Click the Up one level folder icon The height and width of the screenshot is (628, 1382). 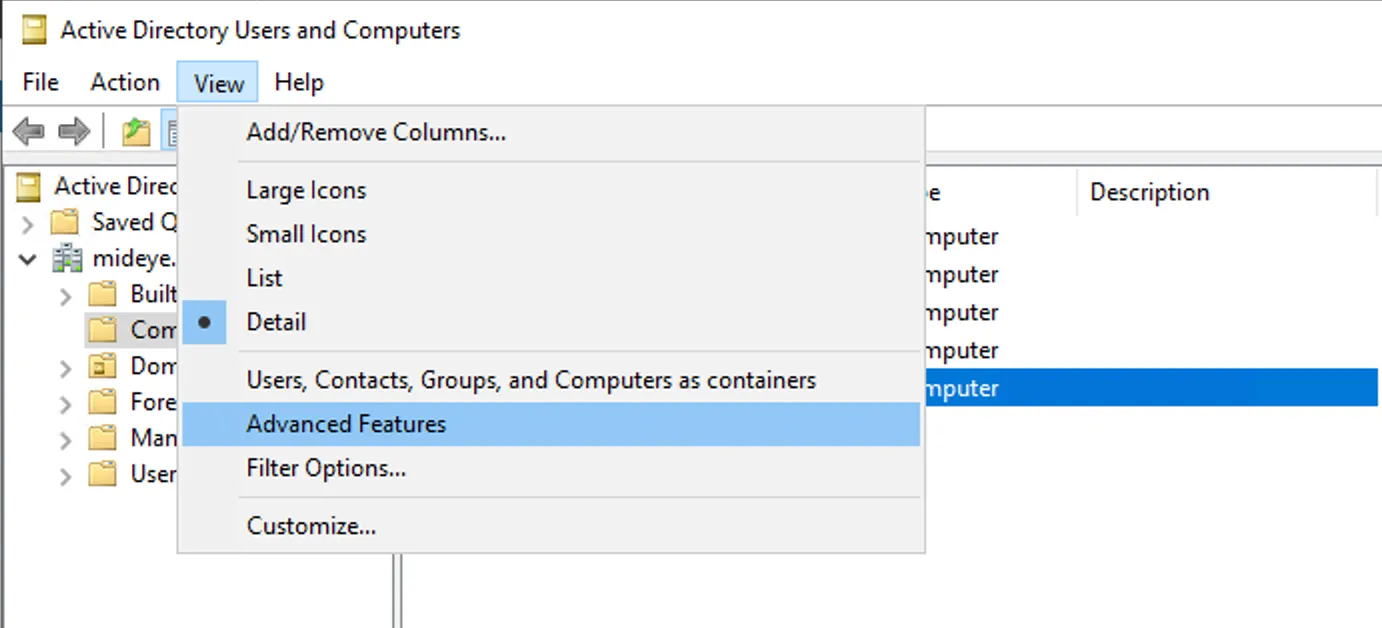click(136, 131)
